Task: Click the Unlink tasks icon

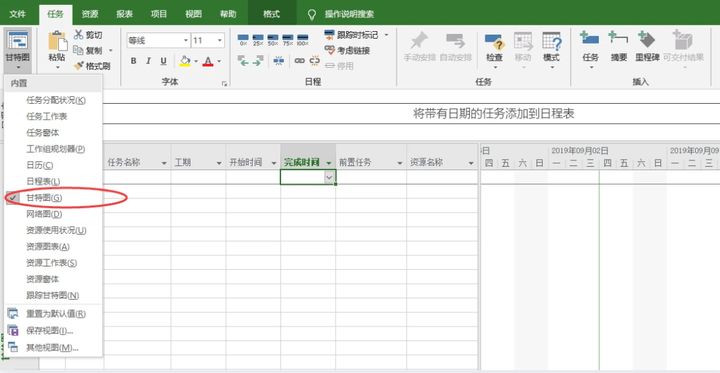Action: tap(315, 61)
